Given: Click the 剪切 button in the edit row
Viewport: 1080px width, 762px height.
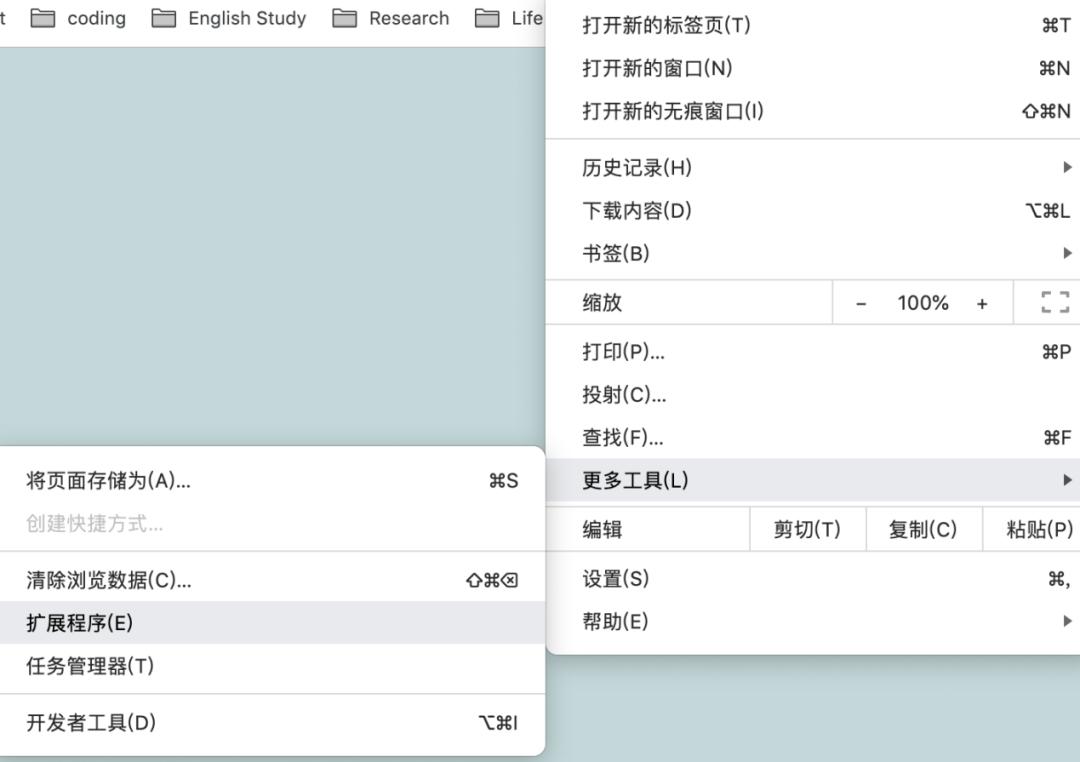Looking at the screenshot, I should (807, 529).
